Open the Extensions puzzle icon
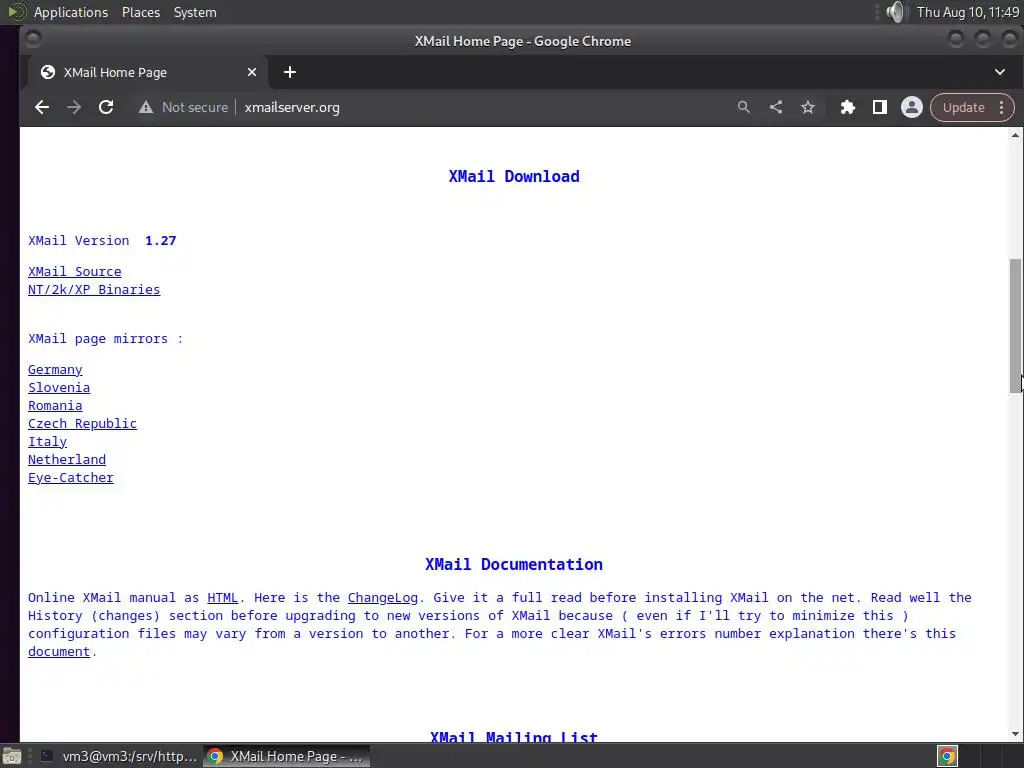This screenshot has height=768, width=1024. [x=848, y=107]
